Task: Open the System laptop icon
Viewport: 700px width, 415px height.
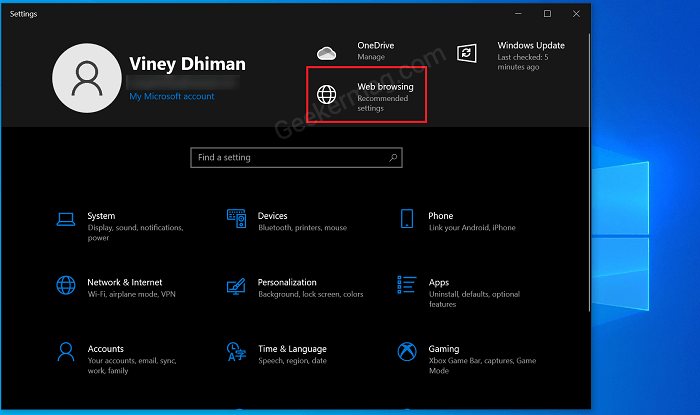Action: click(66, 219)
